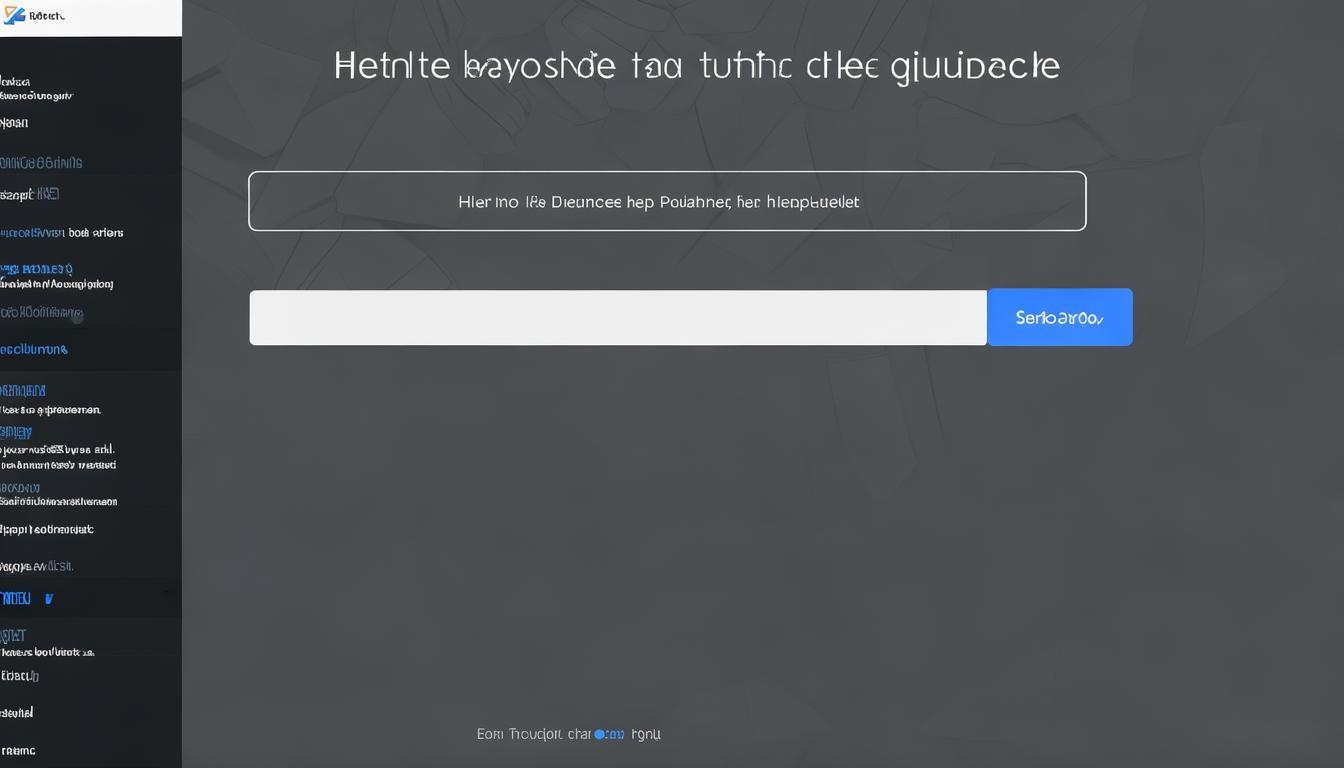Viewport: 1344px width, 768px height.
Task: Select the sidebar entry ending in 'bod arlens'
Action: tap(62, 233)
